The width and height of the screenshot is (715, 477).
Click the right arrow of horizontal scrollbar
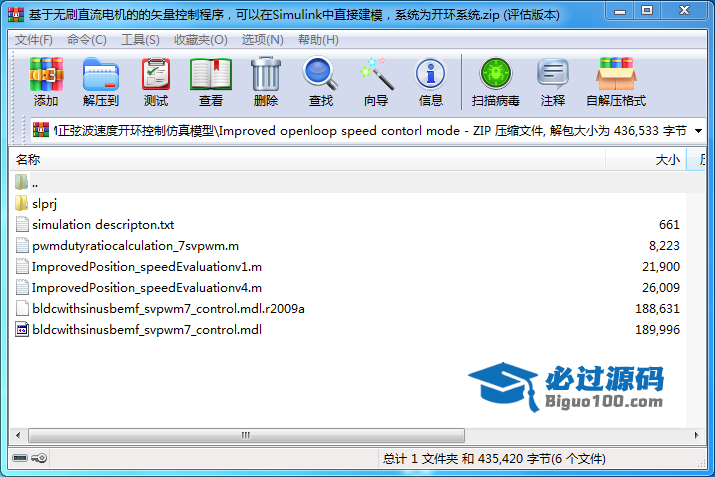696,435
